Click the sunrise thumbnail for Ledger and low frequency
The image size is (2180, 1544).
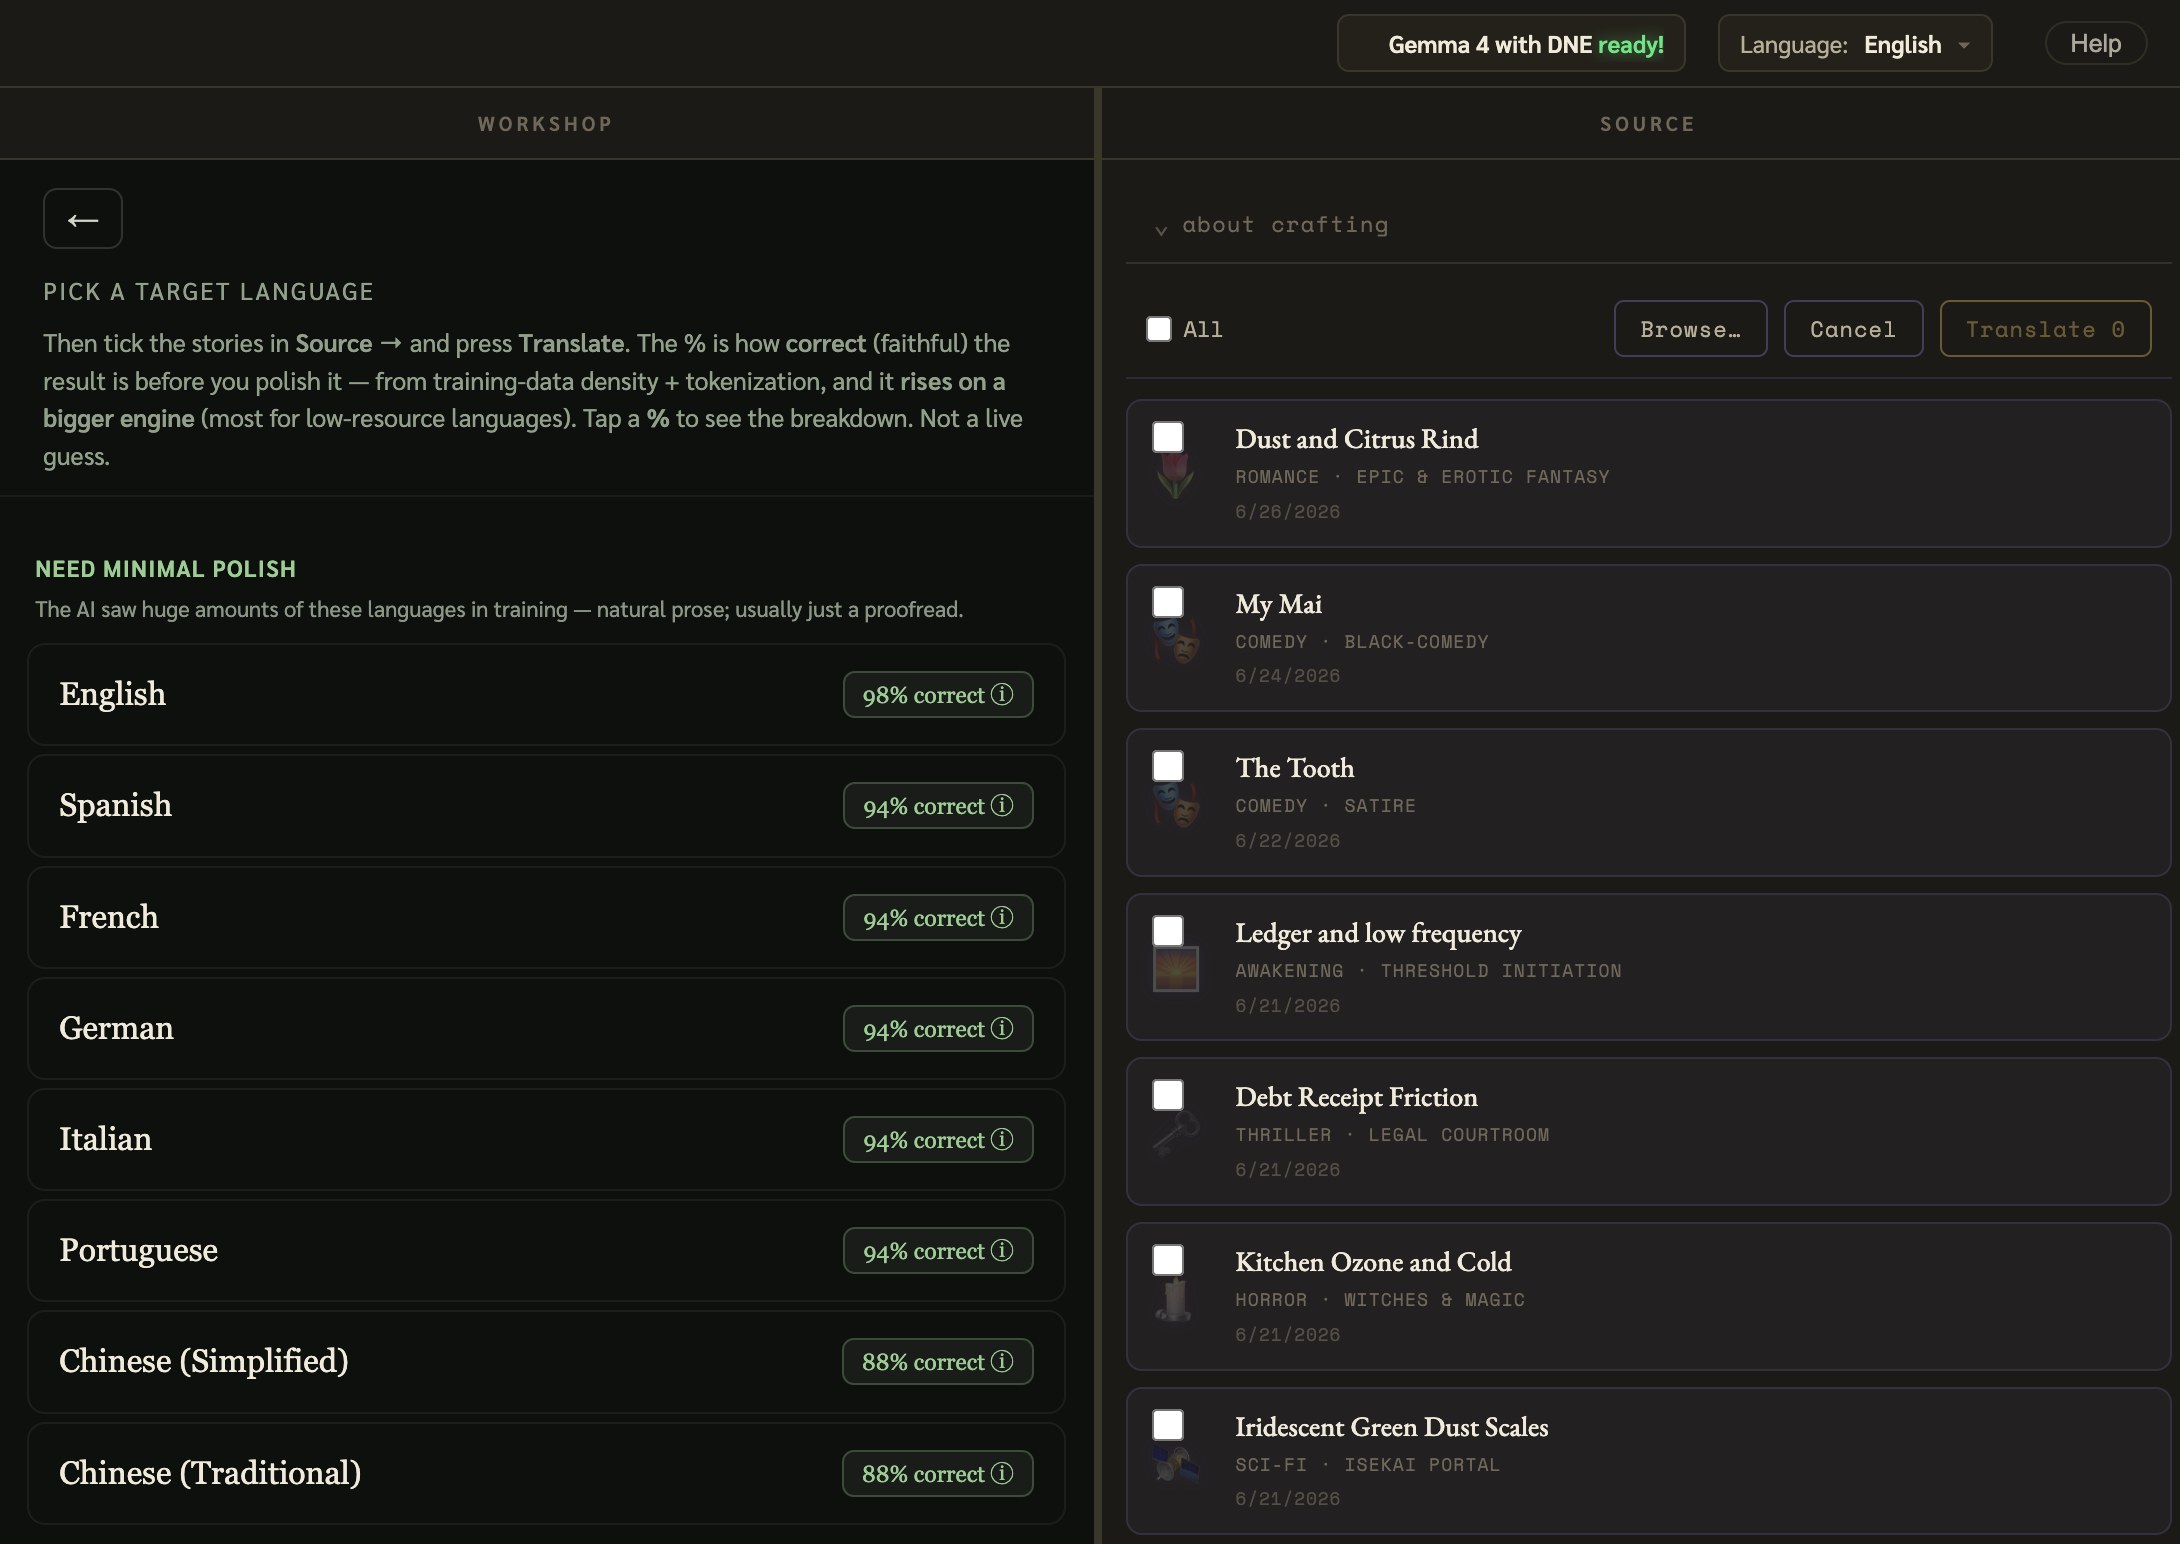1175,970
